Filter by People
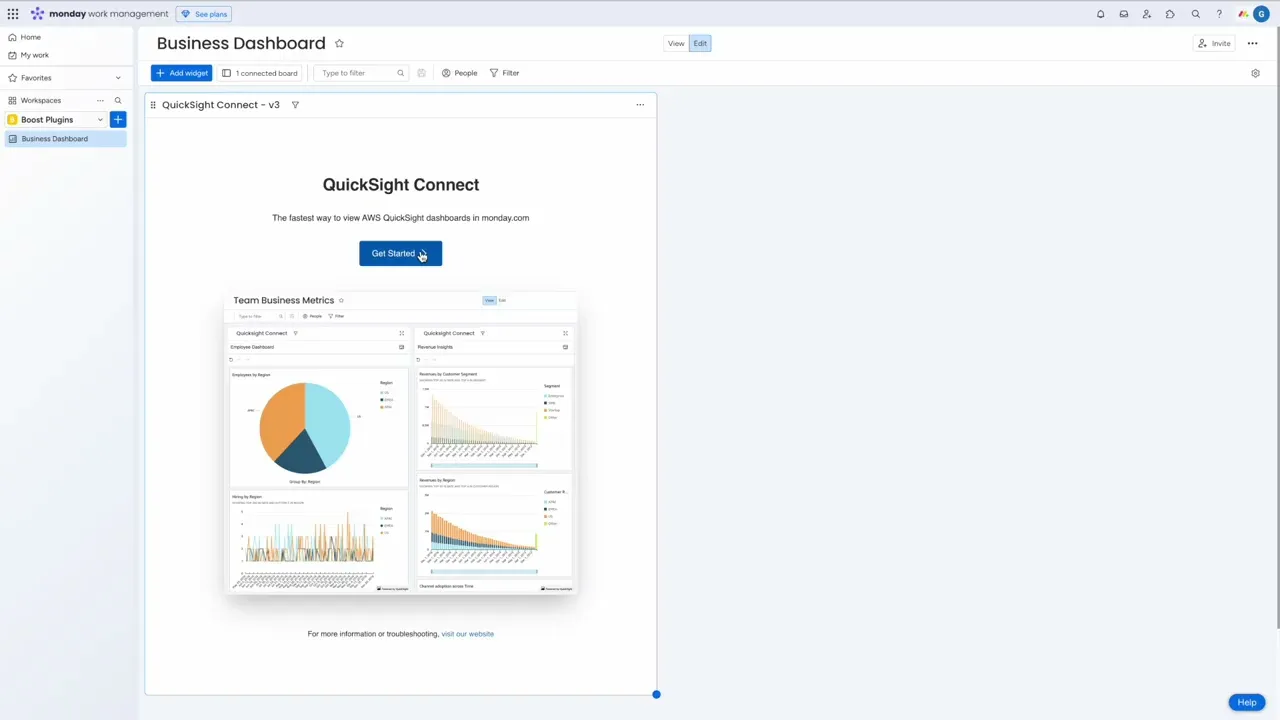Screen dimensions: 1280x720 pyautogui.click(x=460, y=73)
